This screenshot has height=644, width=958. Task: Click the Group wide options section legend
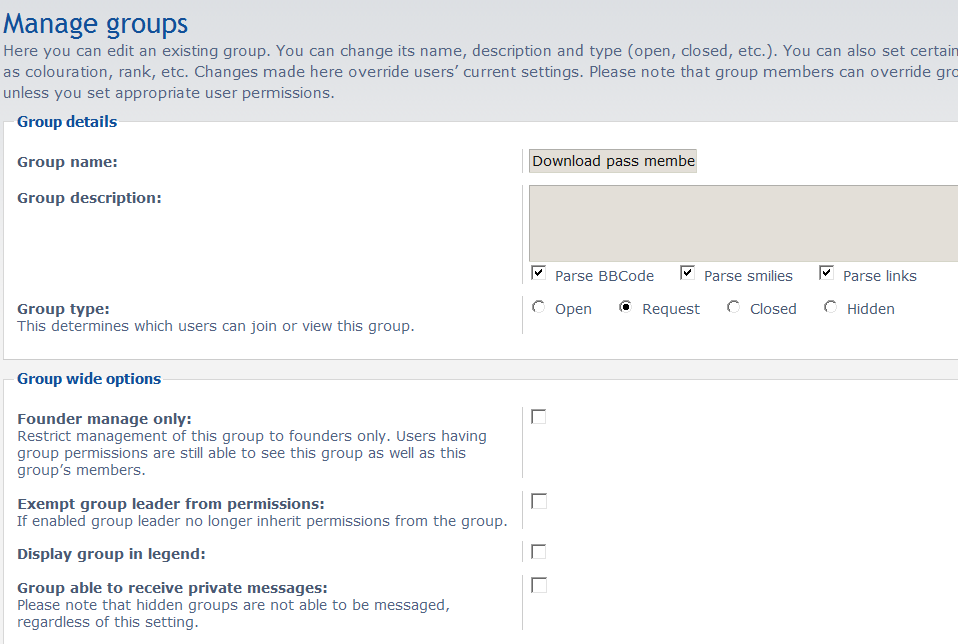89,379
